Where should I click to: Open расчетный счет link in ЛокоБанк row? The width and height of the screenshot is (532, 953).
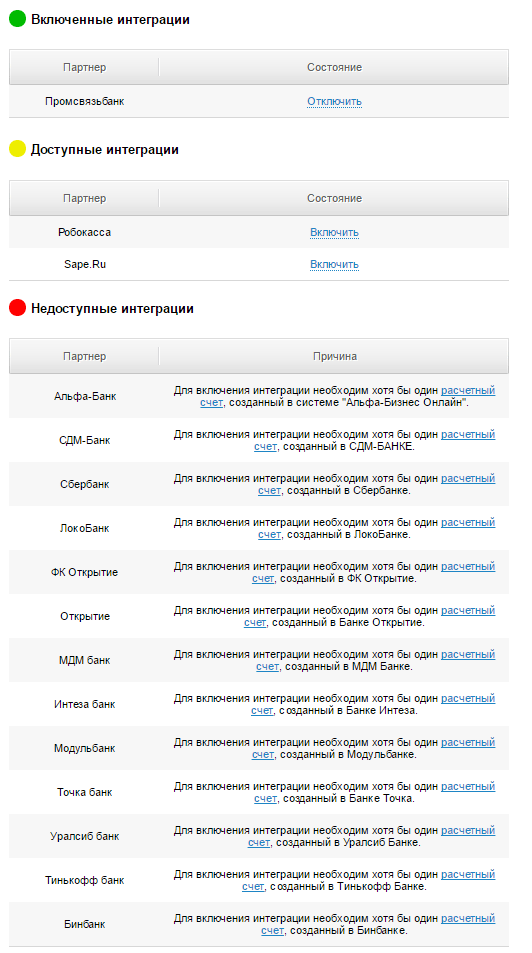(468, 522)
